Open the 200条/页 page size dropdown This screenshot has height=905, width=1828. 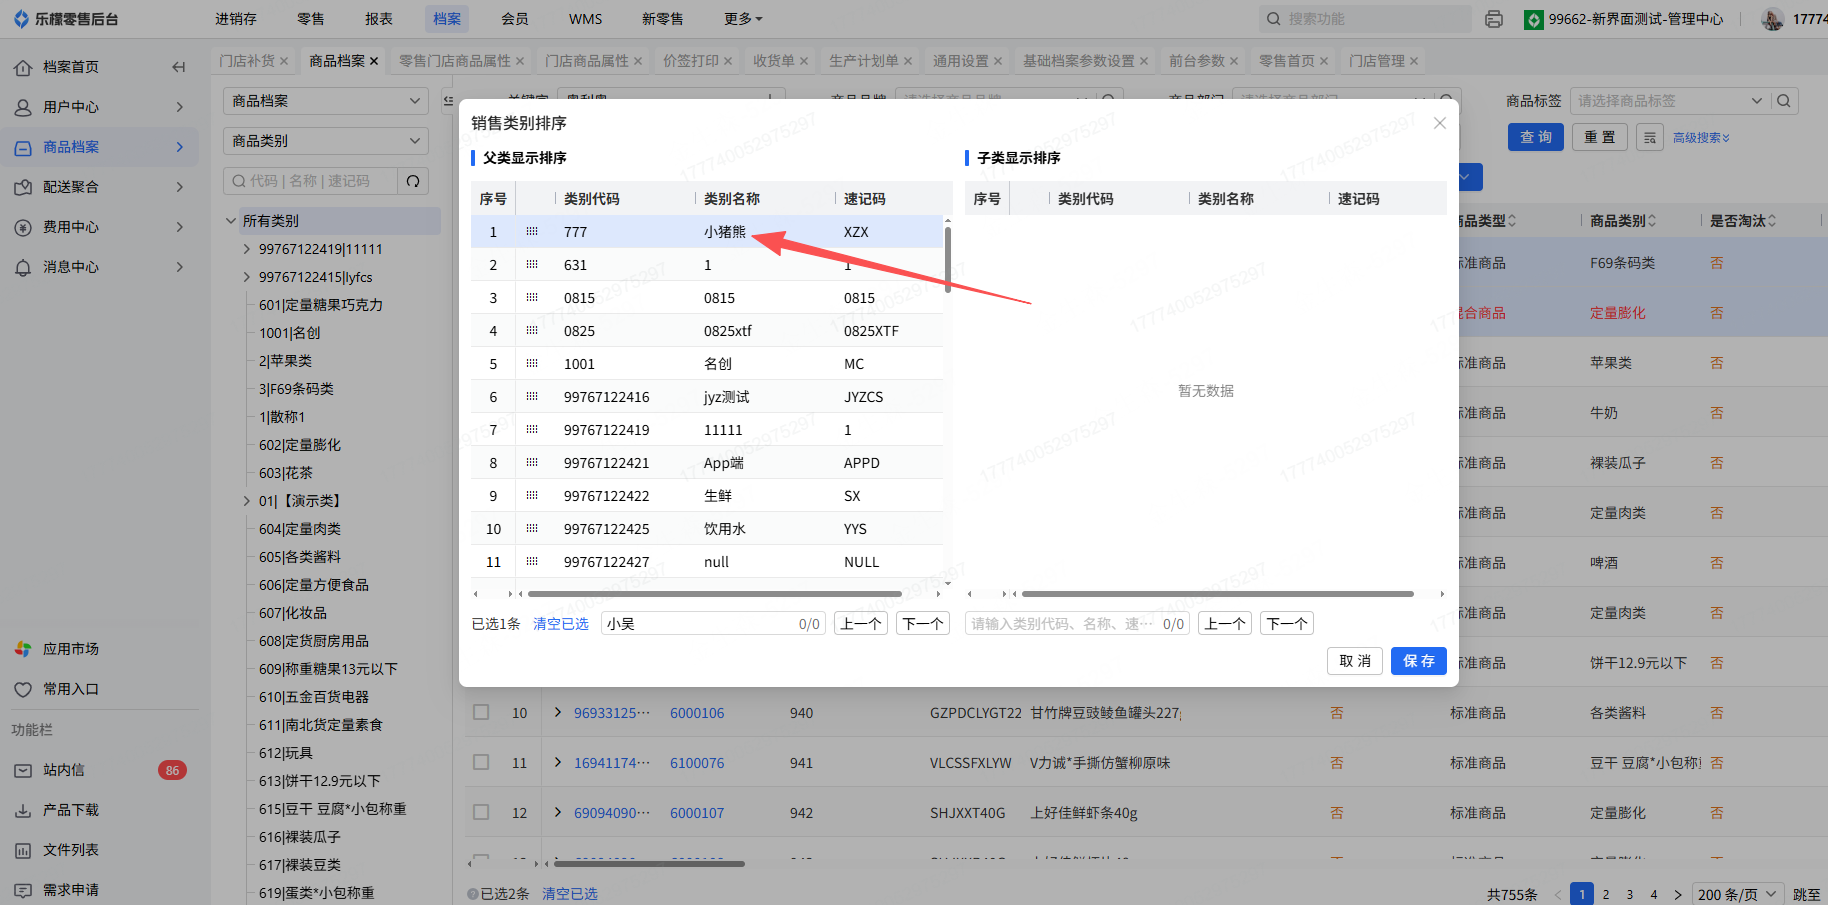tap(1737, 894)
